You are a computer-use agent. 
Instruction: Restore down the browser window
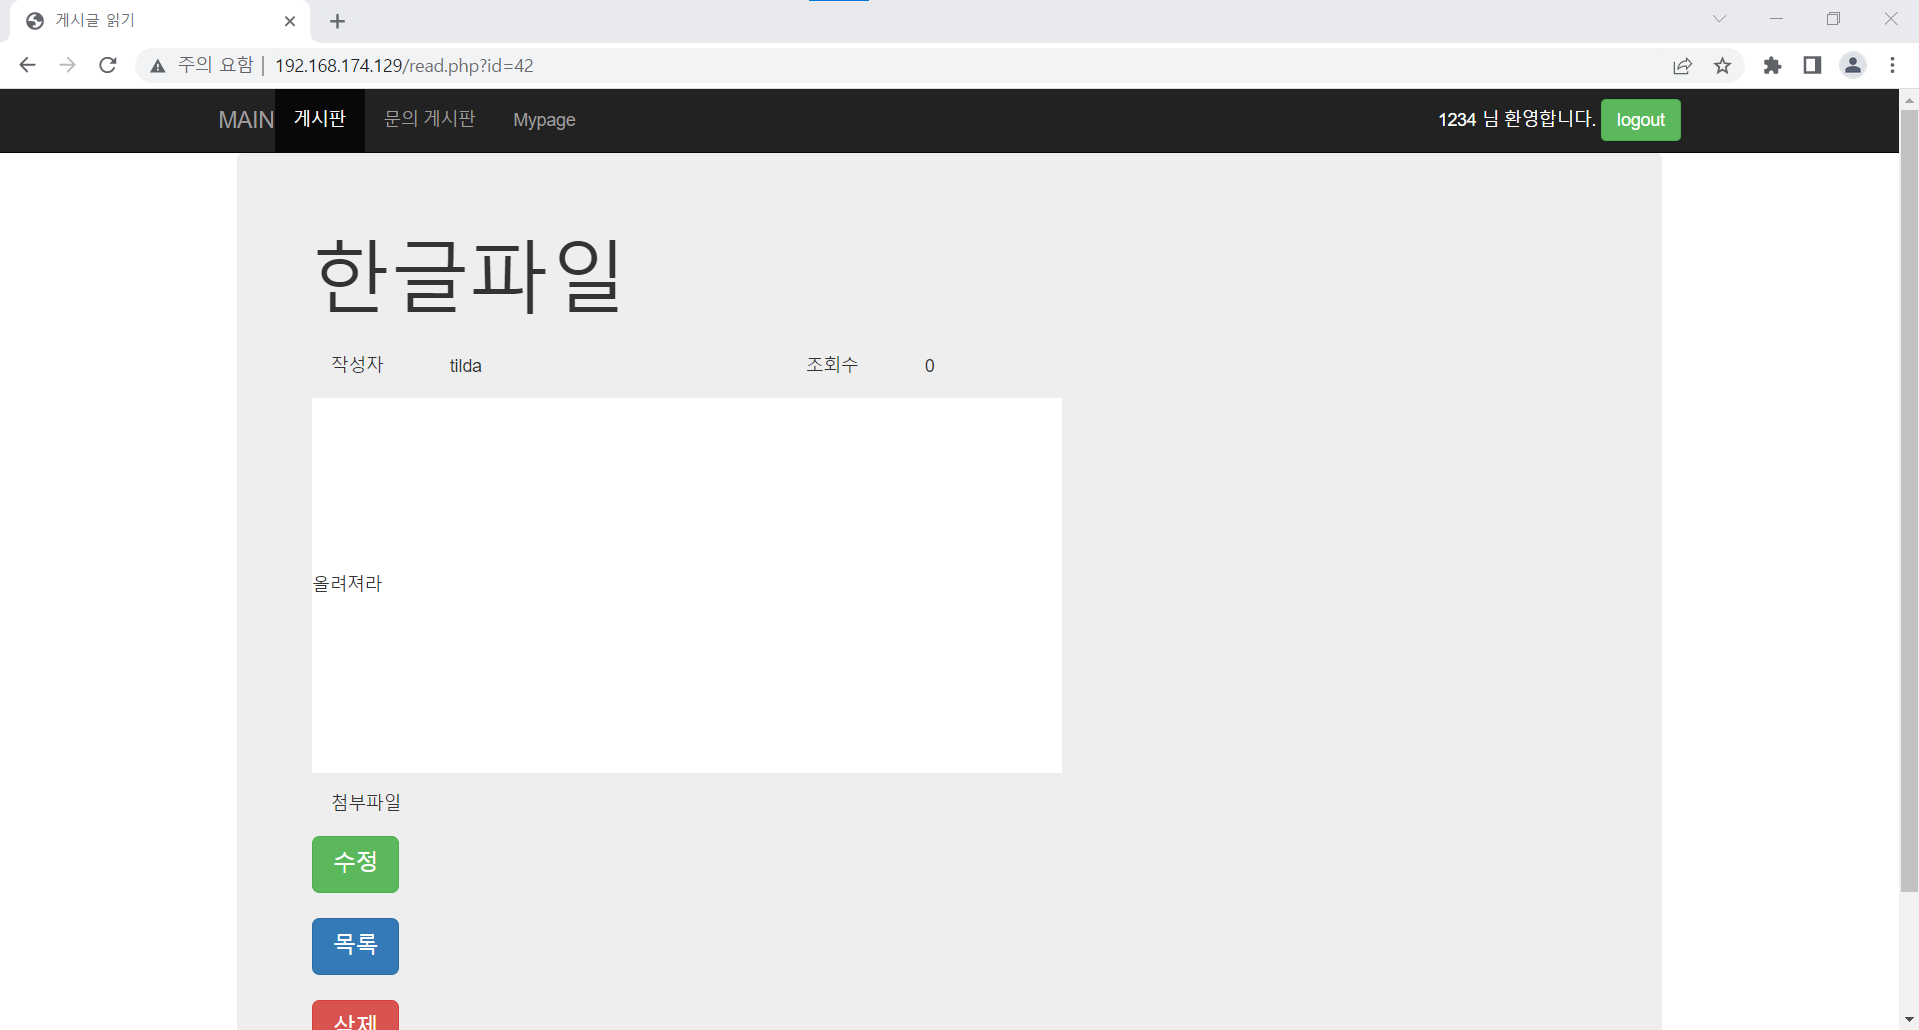(1833, 19)
